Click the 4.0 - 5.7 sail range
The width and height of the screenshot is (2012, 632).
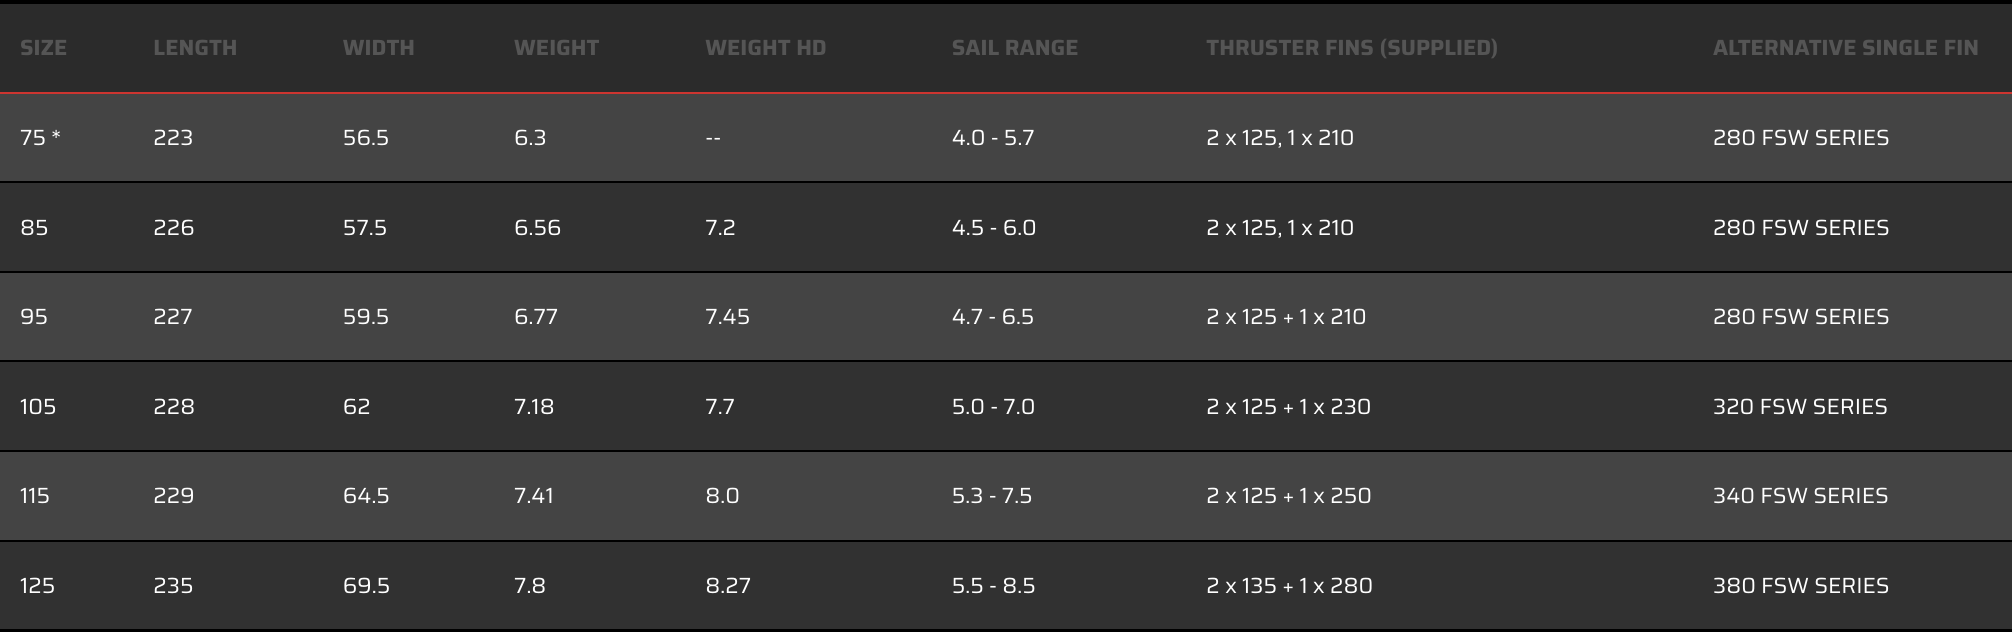click(x=993, y=138)
